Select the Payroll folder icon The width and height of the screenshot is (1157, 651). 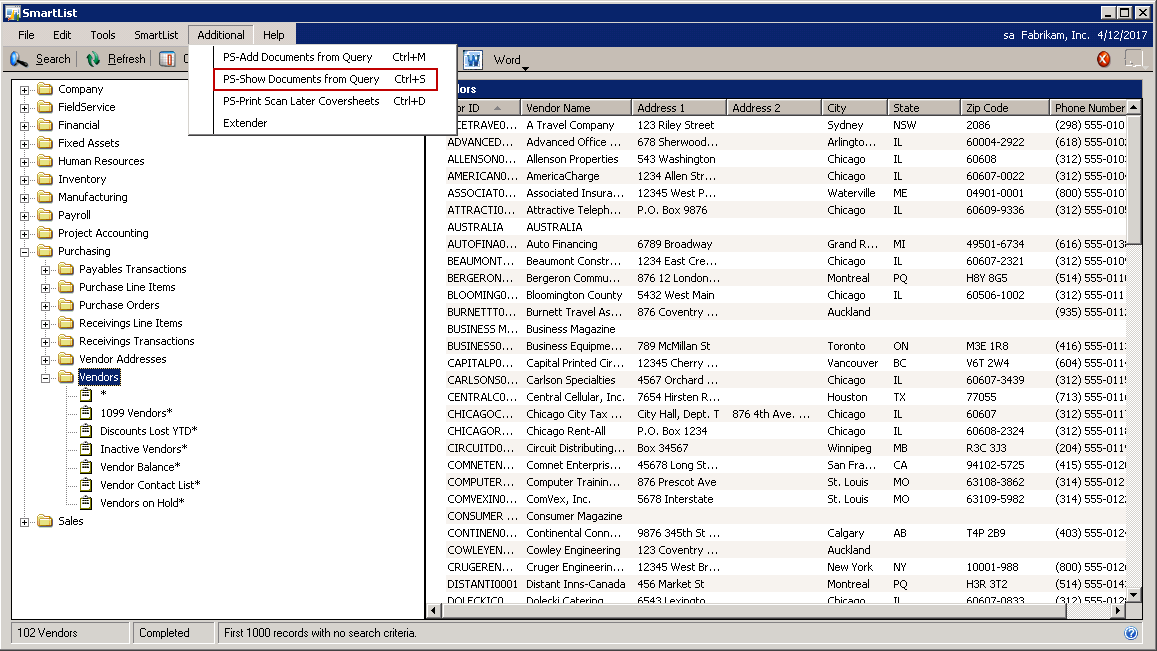46,216
